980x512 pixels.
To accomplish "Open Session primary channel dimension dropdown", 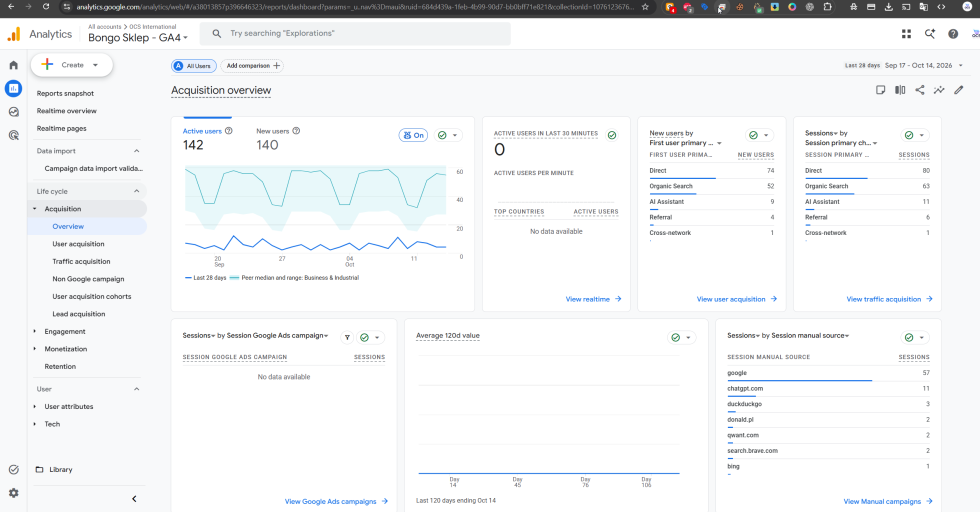I will click(841, 143).
